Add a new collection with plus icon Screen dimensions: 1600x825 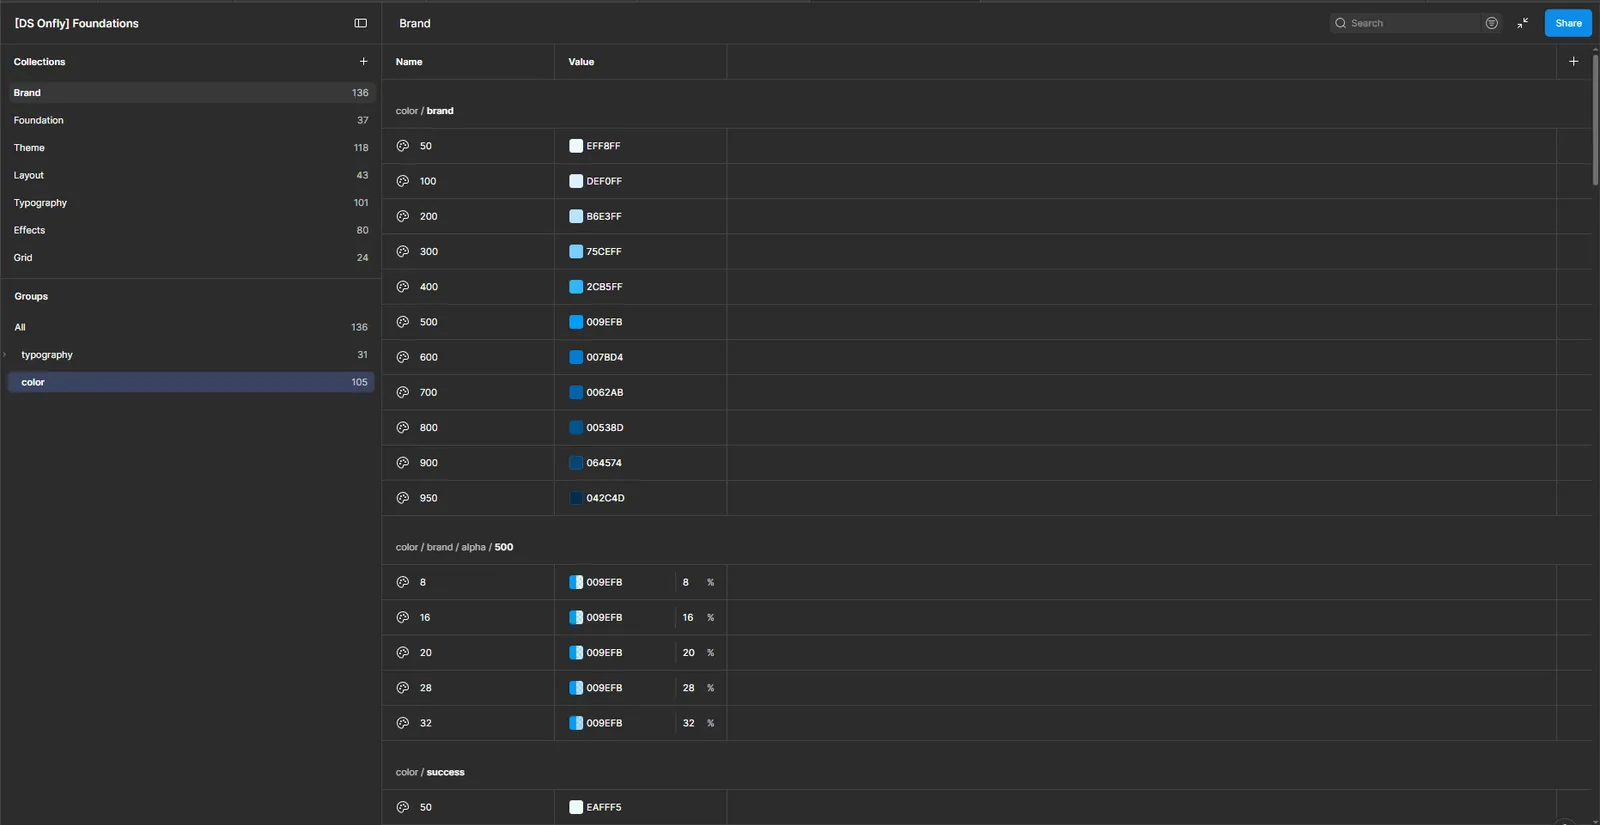pos(363,61)
